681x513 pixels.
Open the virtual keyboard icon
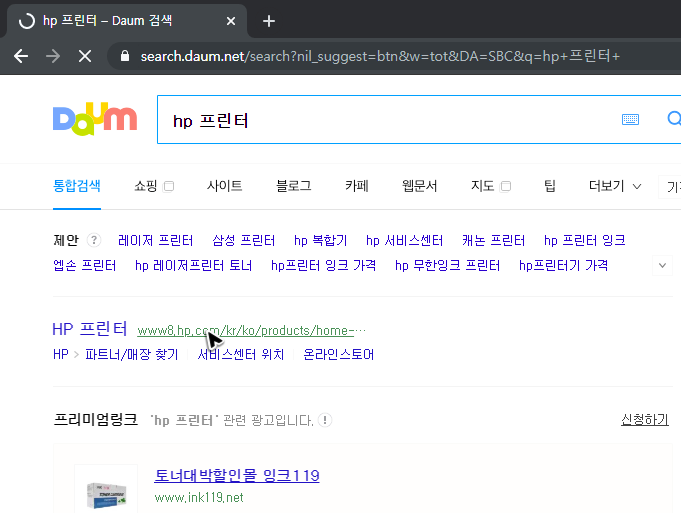pos(630,119)
